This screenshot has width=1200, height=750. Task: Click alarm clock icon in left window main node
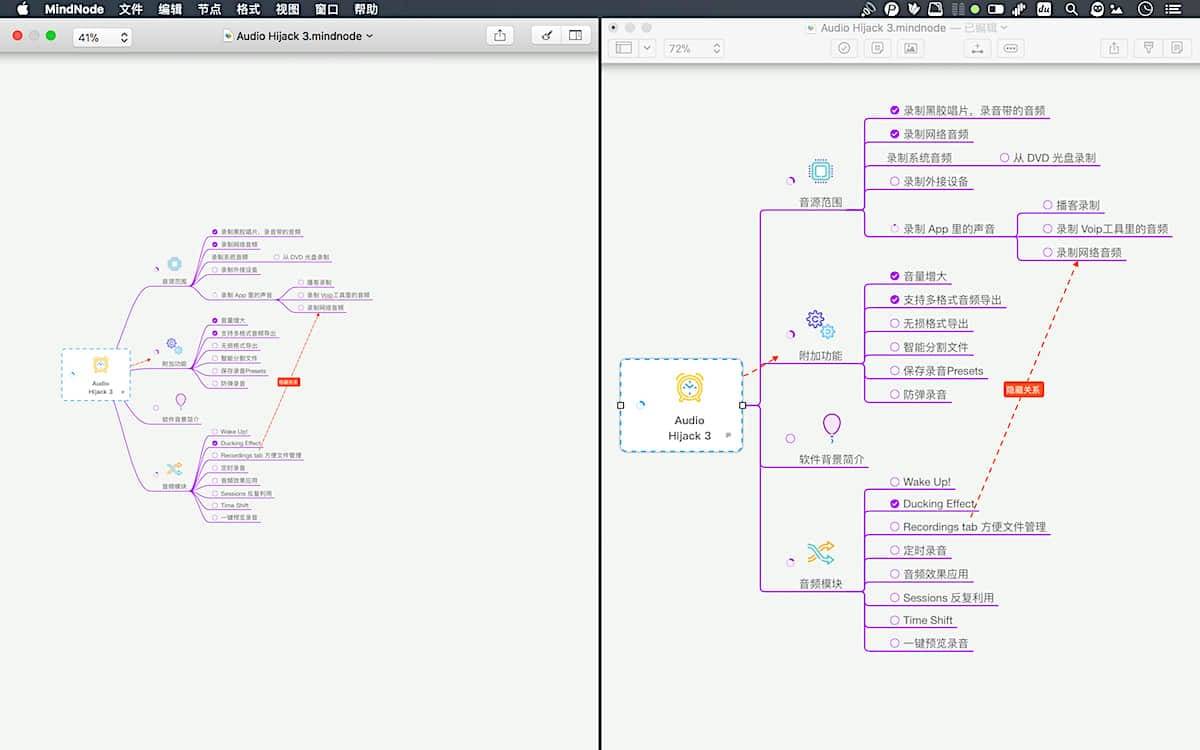(x=100, y=365)
